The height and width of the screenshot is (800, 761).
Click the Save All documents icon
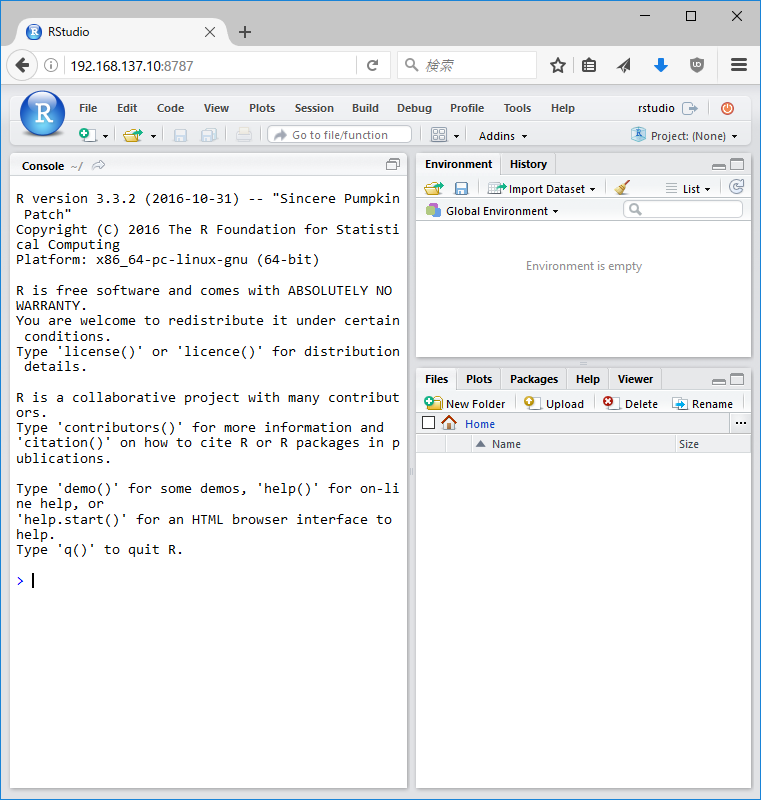tap(209, 135)
